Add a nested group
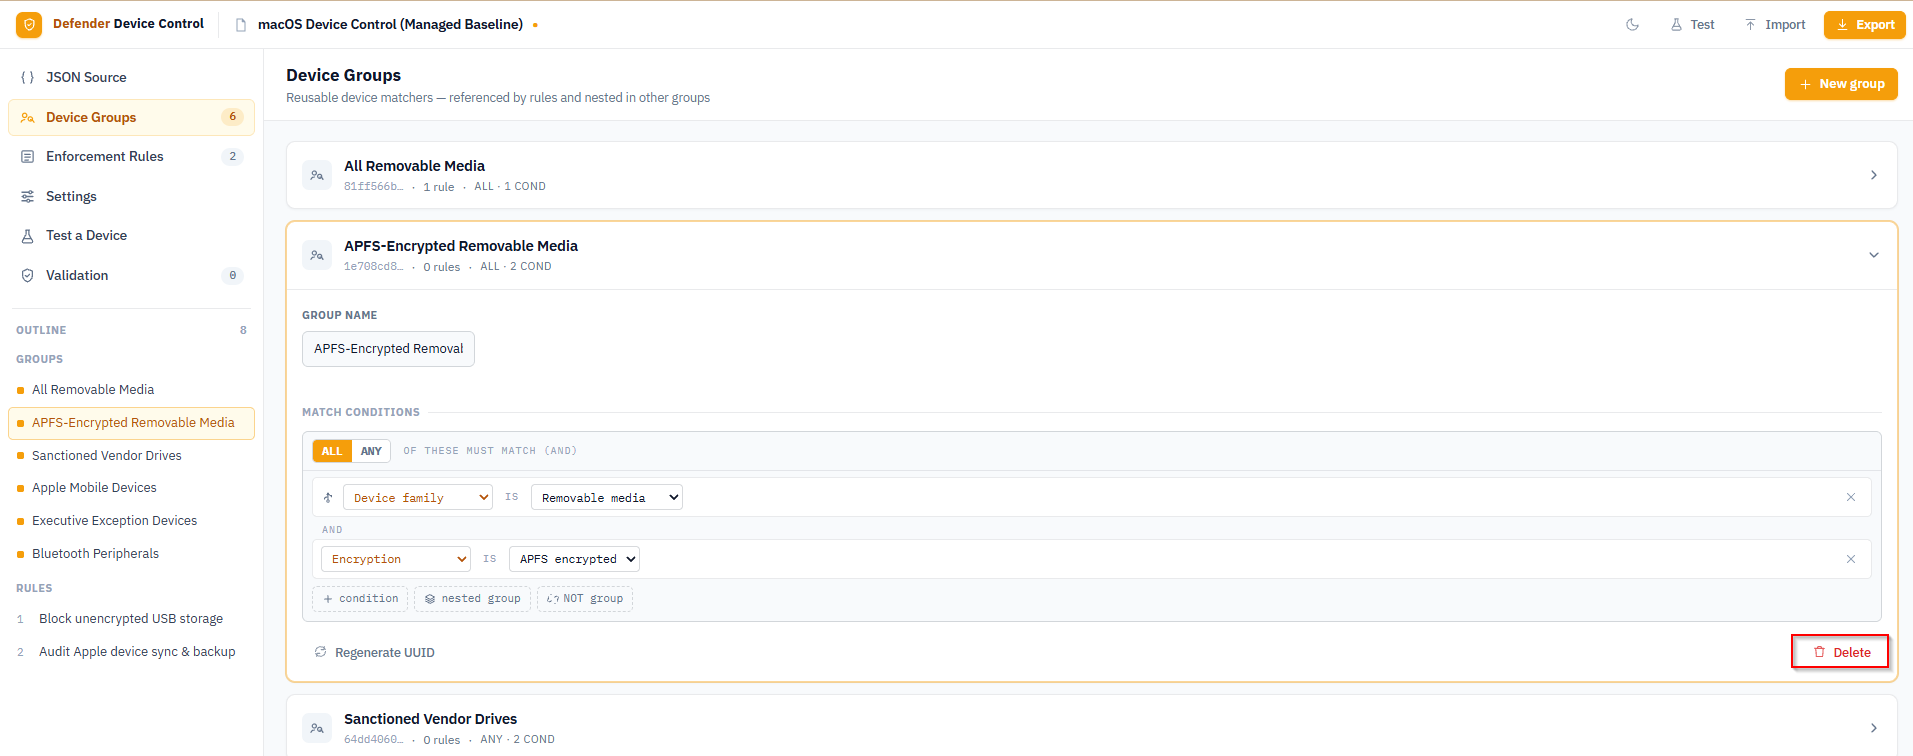1913x756 pixels. click(x=473, y=599)
